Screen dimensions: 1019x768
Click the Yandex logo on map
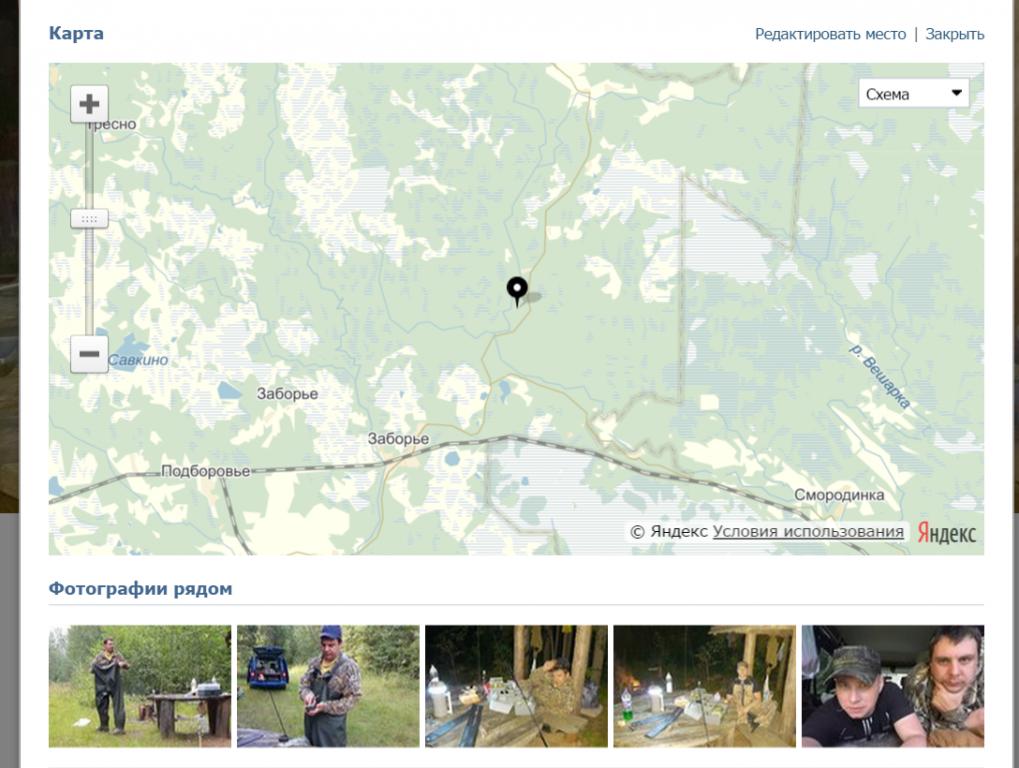click(x=947, y=533)
